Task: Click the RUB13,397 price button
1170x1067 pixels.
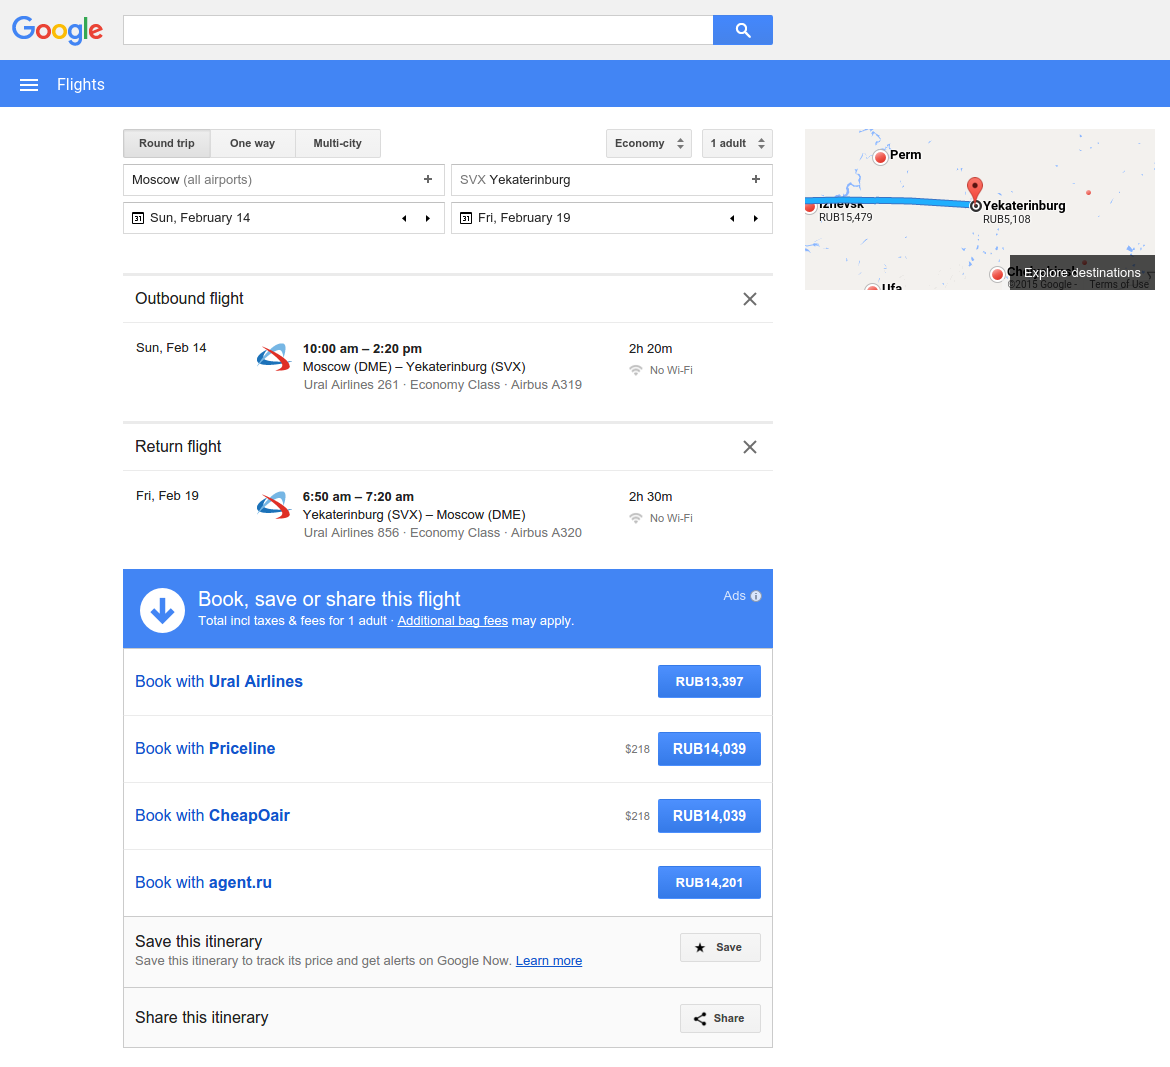Action: 709,681
